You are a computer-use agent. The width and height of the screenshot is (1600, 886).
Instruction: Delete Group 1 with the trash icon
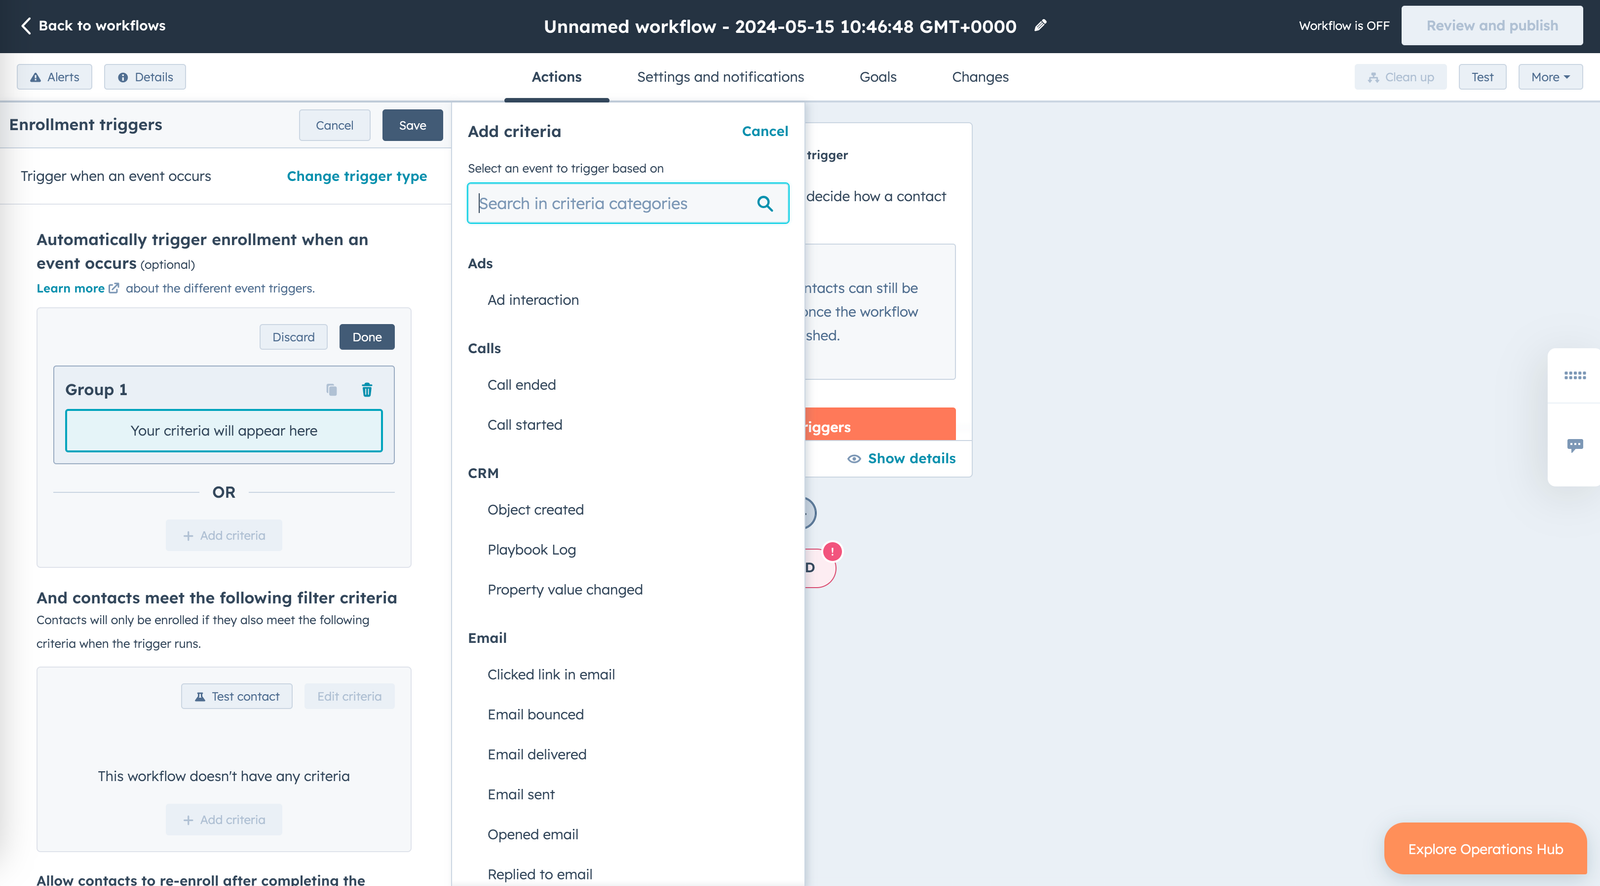click(367, 390)
